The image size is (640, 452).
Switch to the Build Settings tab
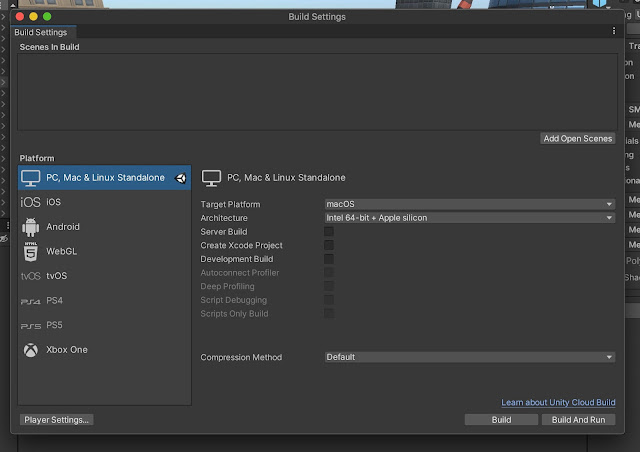pyautogui.click(x=41, y=32)
